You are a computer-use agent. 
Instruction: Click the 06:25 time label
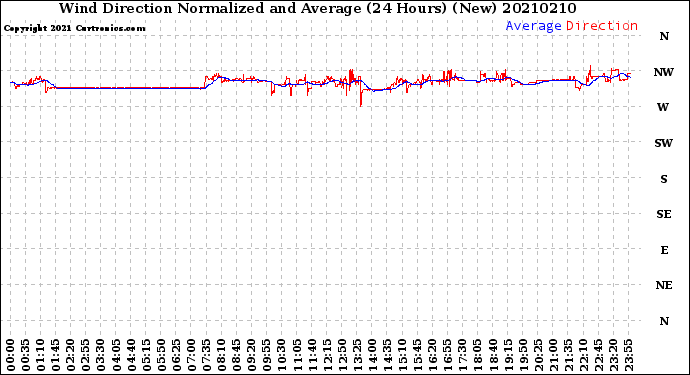(176, 355)
